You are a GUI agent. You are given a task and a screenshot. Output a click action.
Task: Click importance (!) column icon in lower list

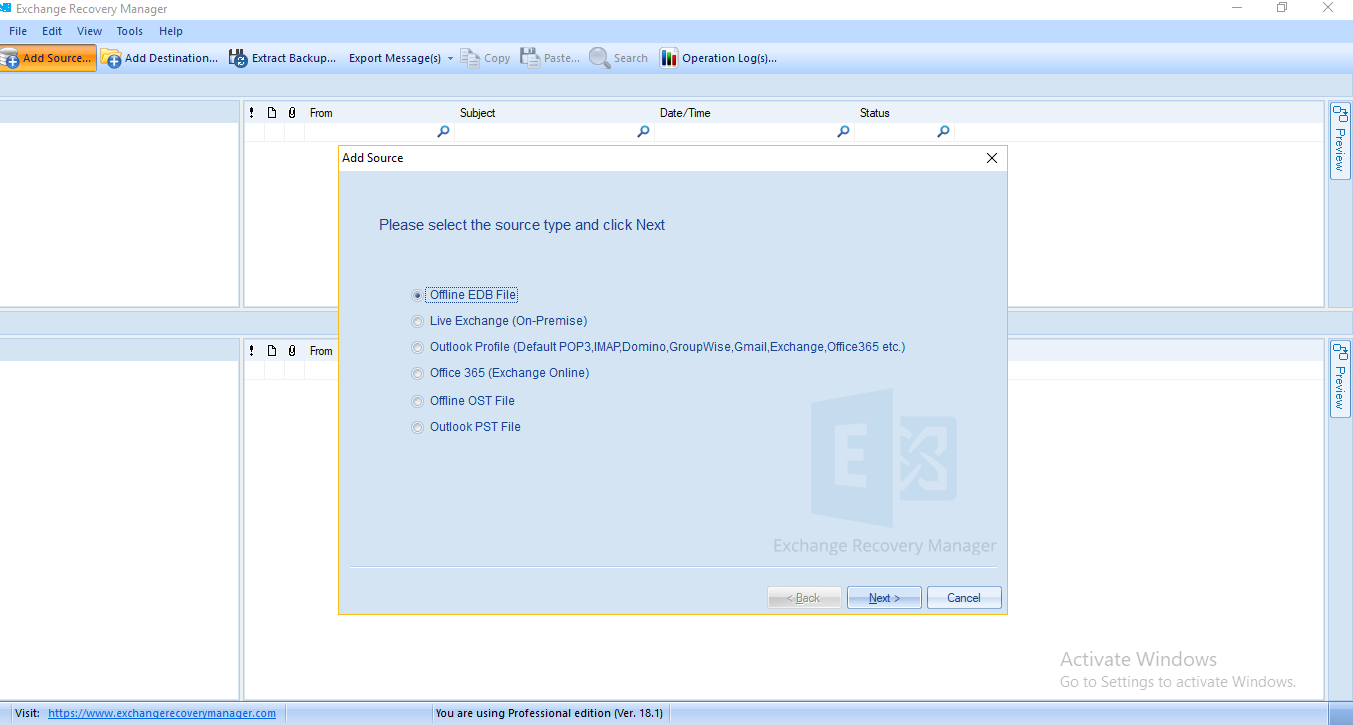coord(252,351)
